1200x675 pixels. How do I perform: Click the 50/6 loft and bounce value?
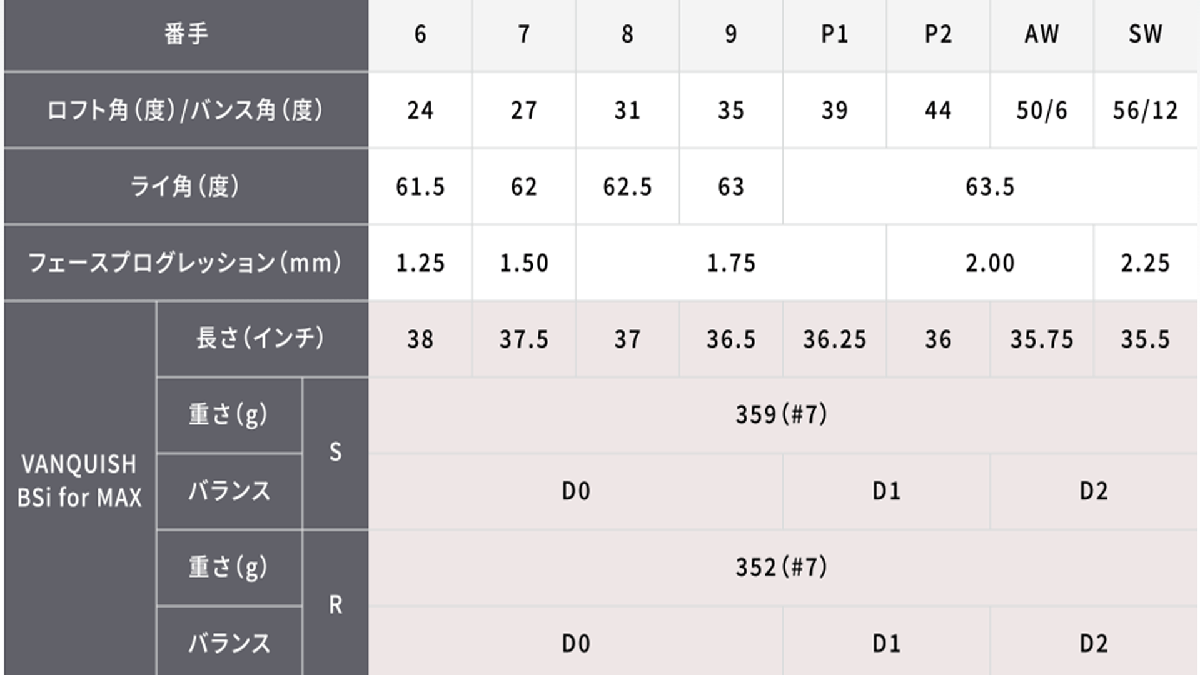point(1042,110)
